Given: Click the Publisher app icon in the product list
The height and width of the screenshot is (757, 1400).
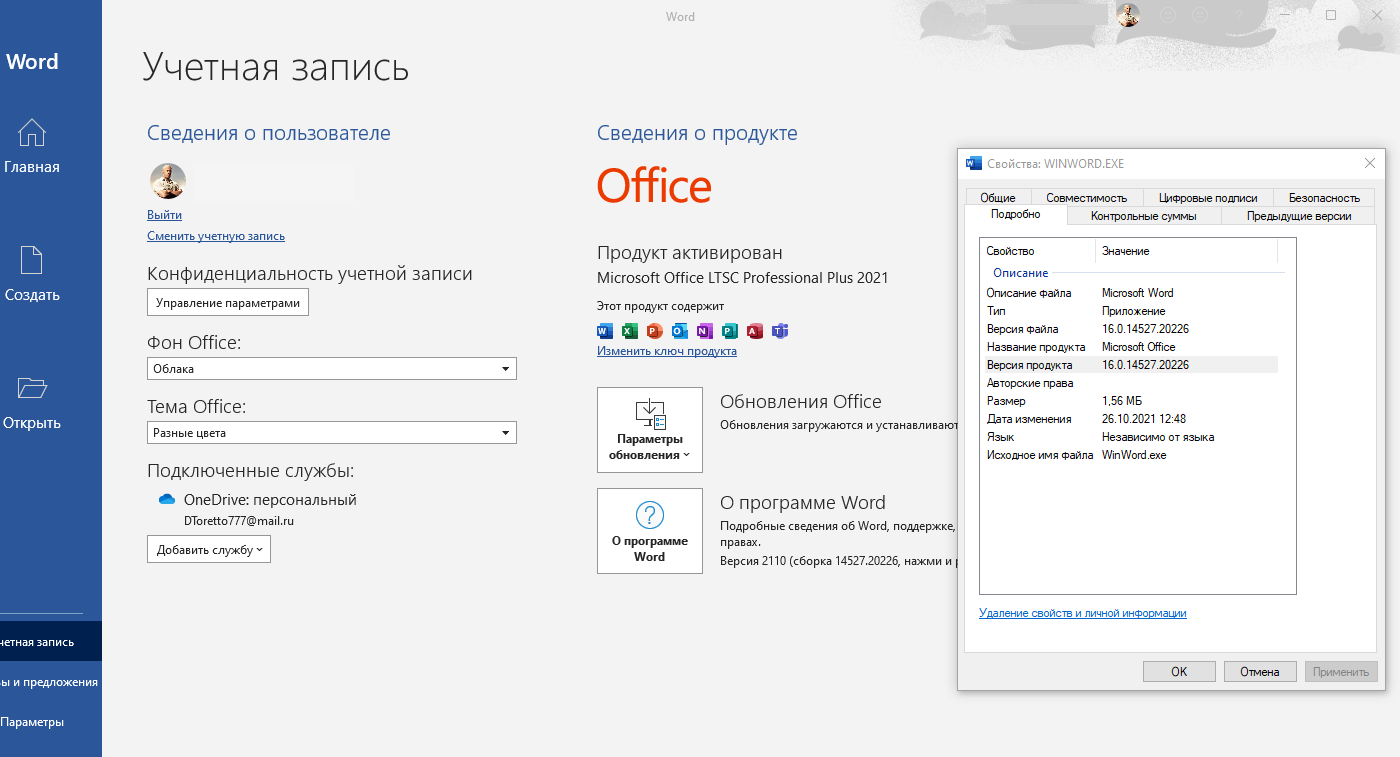Looking at the screenshot, I should point(730,331).
